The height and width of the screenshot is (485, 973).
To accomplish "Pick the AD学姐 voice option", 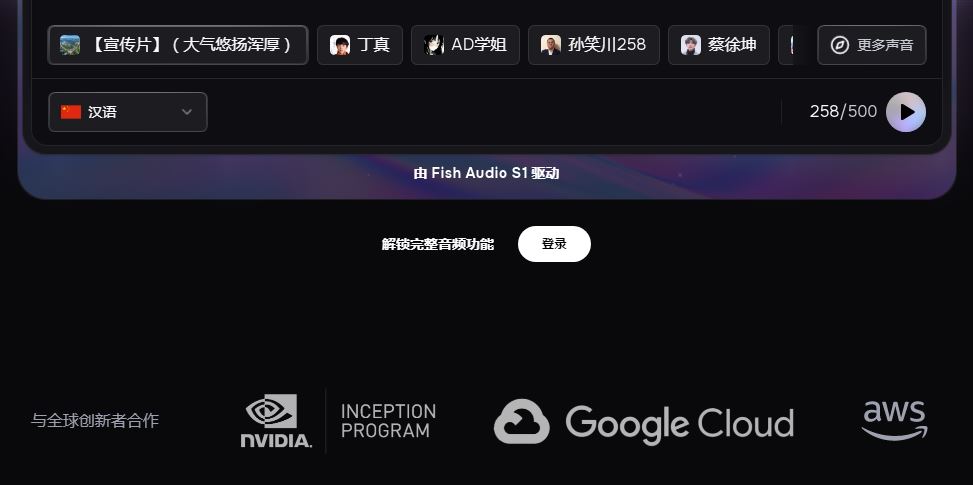I will coord(465,45).
